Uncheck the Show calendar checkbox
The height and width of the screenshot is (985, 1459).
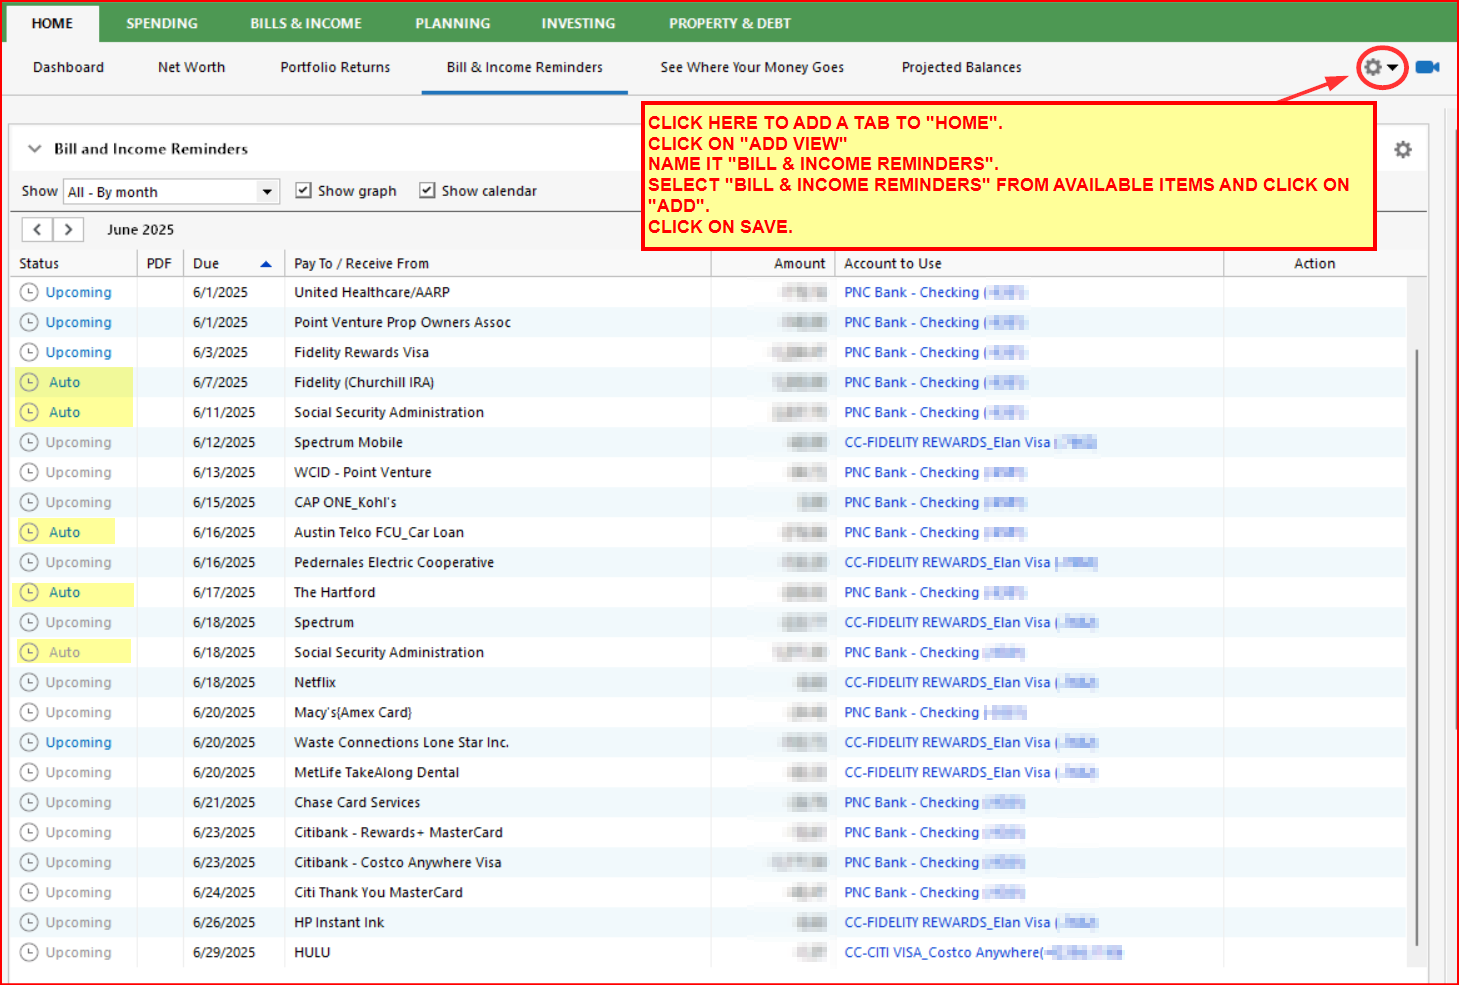[427, 190]
